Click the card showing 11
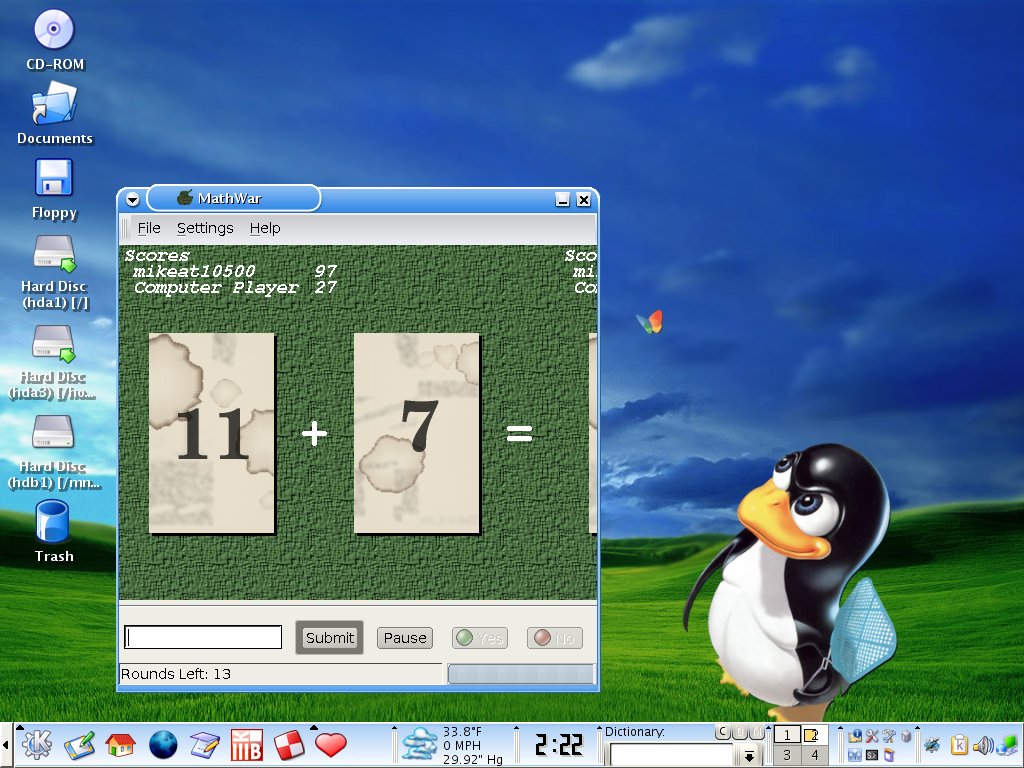 [212, 433]
